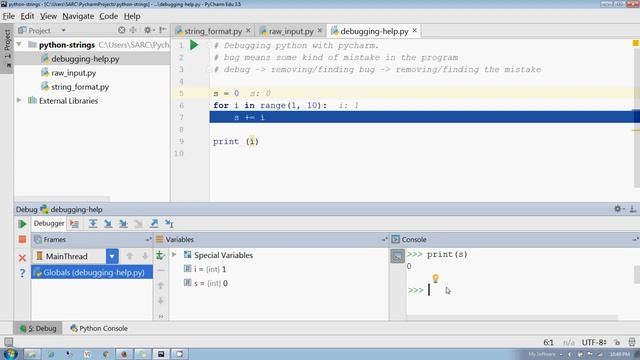The width and height of the screenshot is (640, 360).
Task: Select the 5: Debug tool tab
Action: pos(38,328)
